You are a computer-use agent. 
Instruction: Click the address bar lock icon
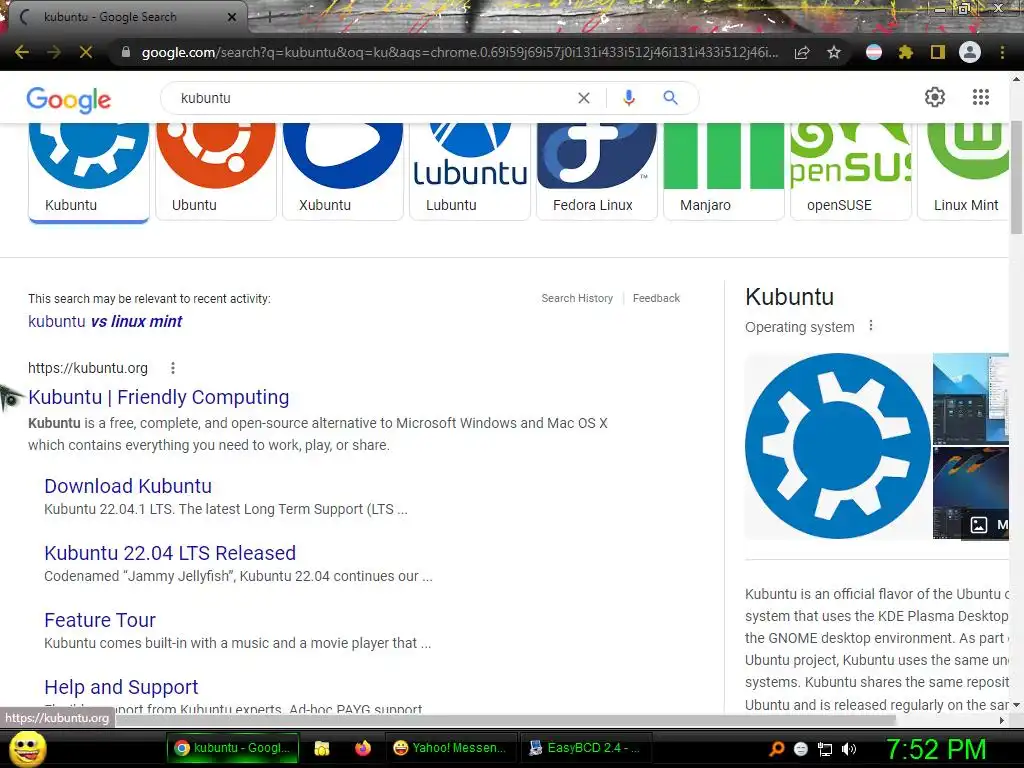(126, 52)
